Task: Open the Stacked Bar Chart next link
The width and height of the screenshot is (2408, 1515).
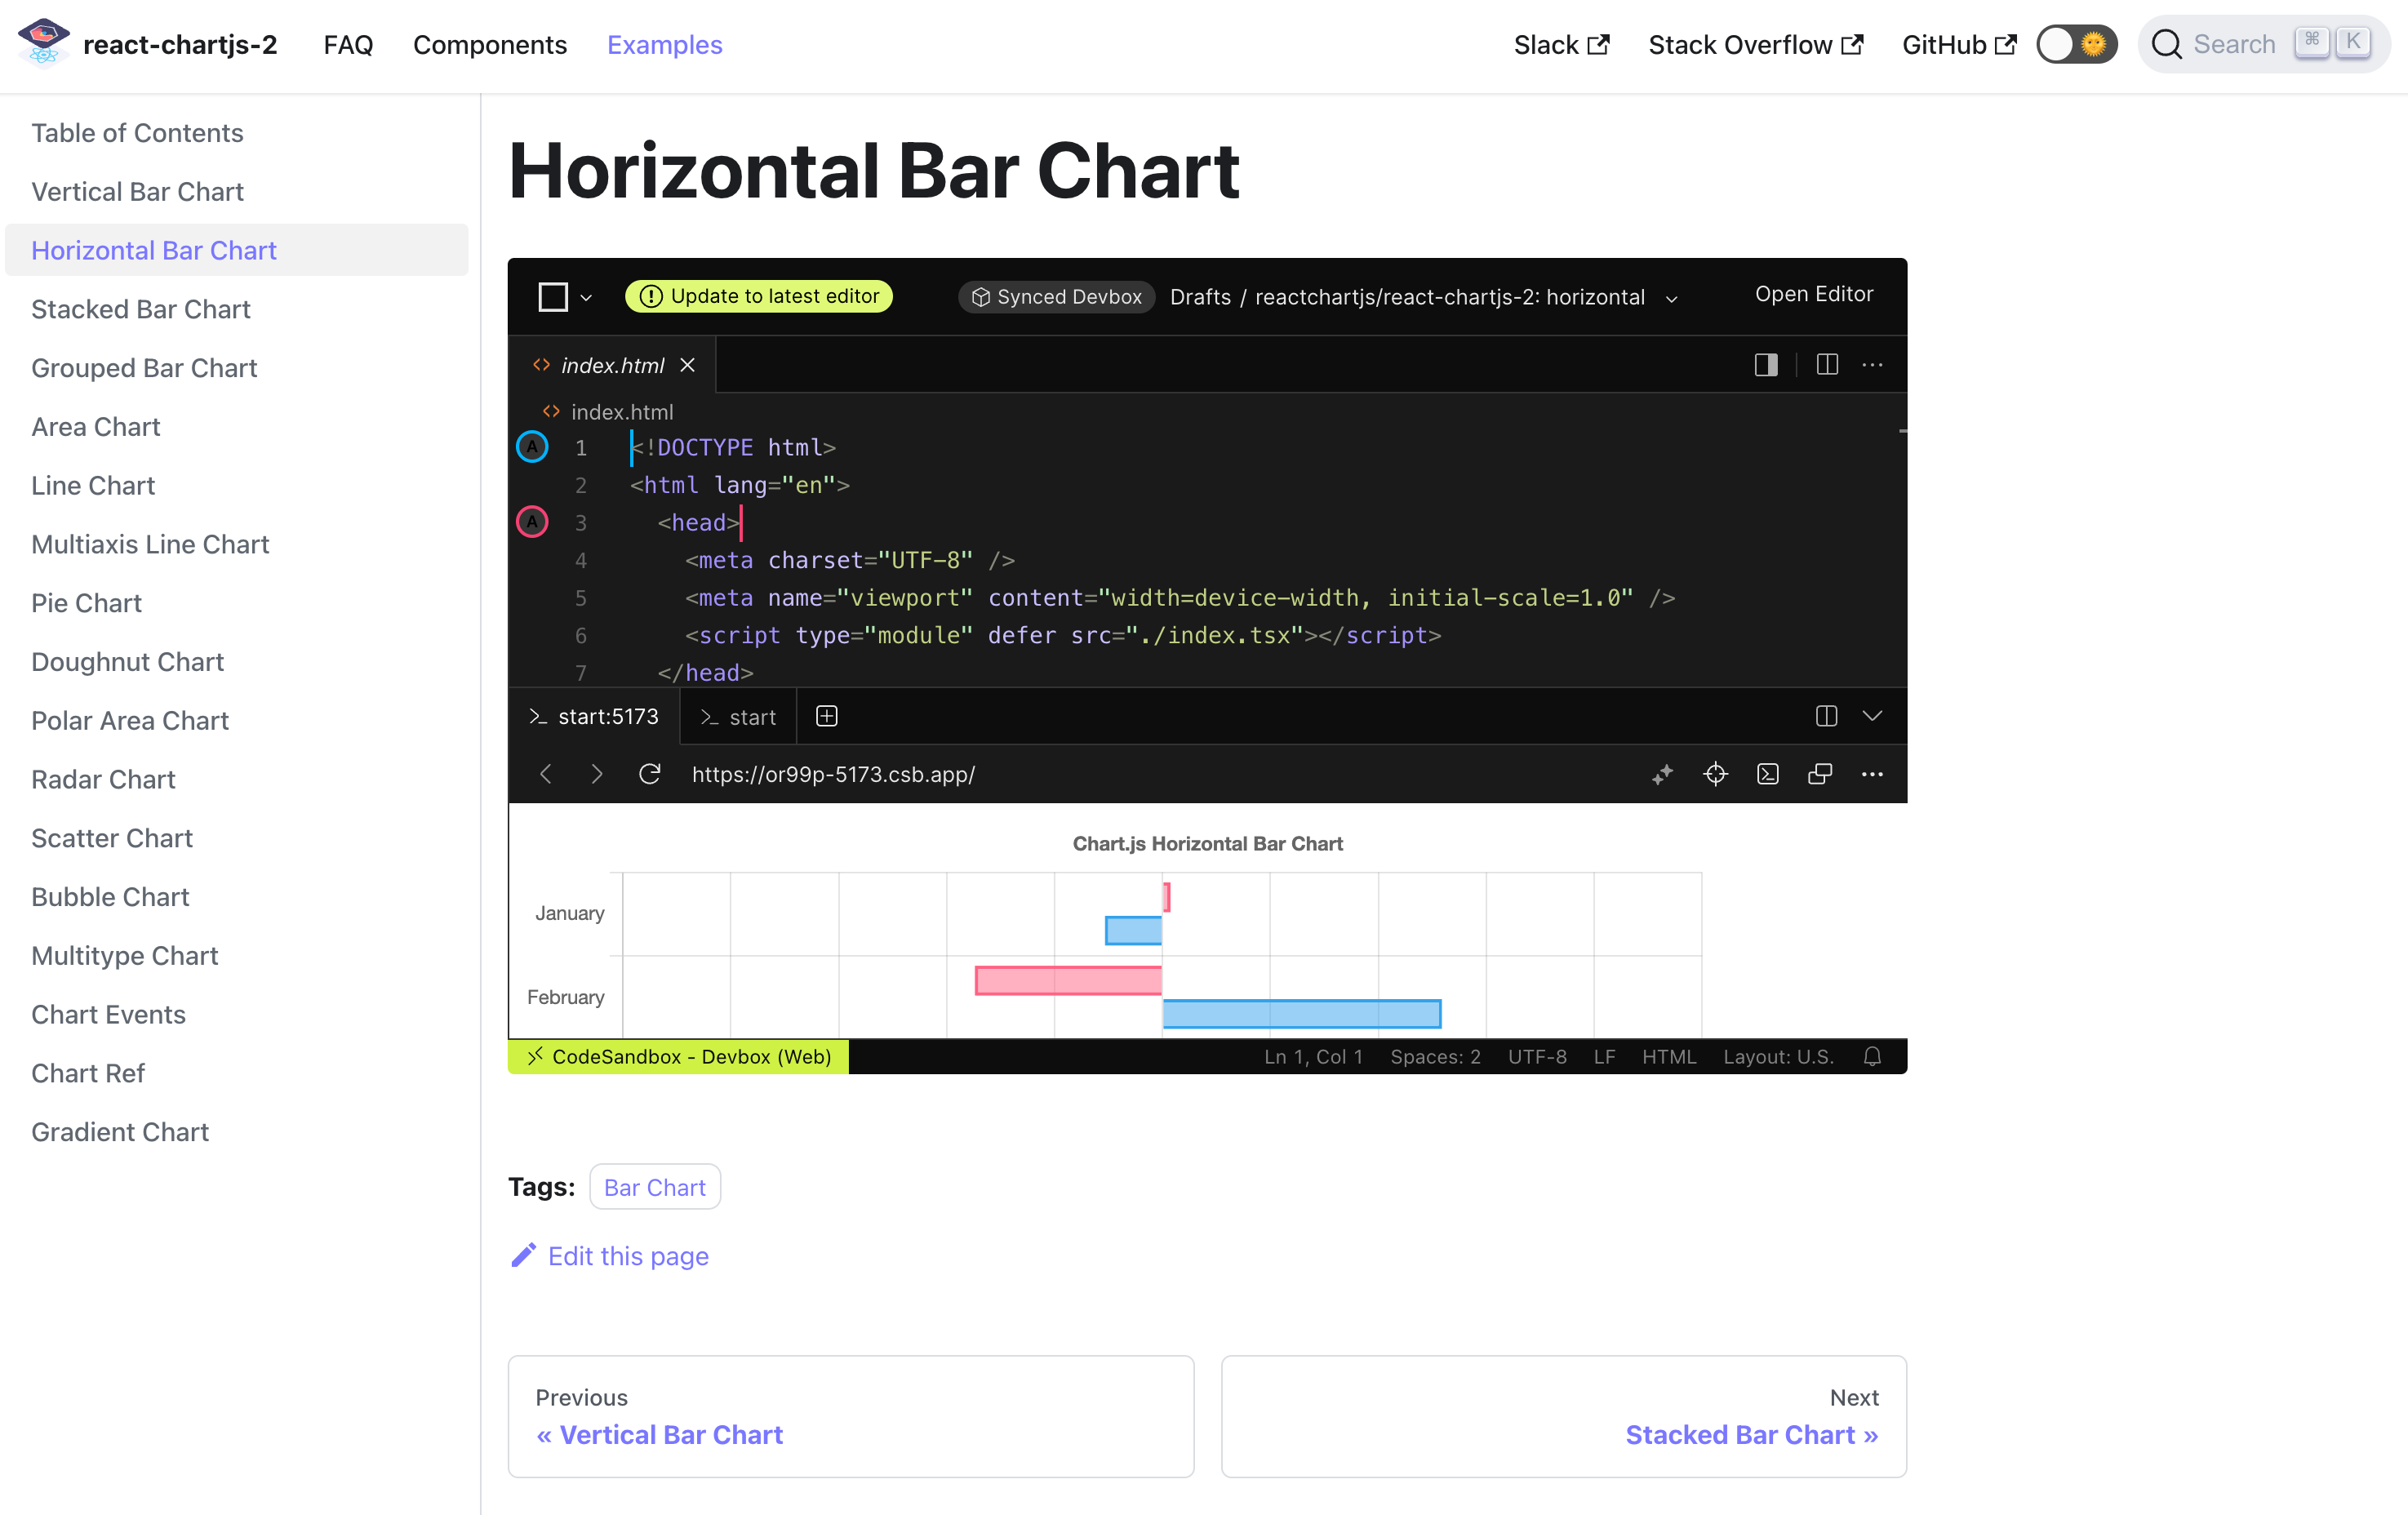Action: [1750, 1434]
